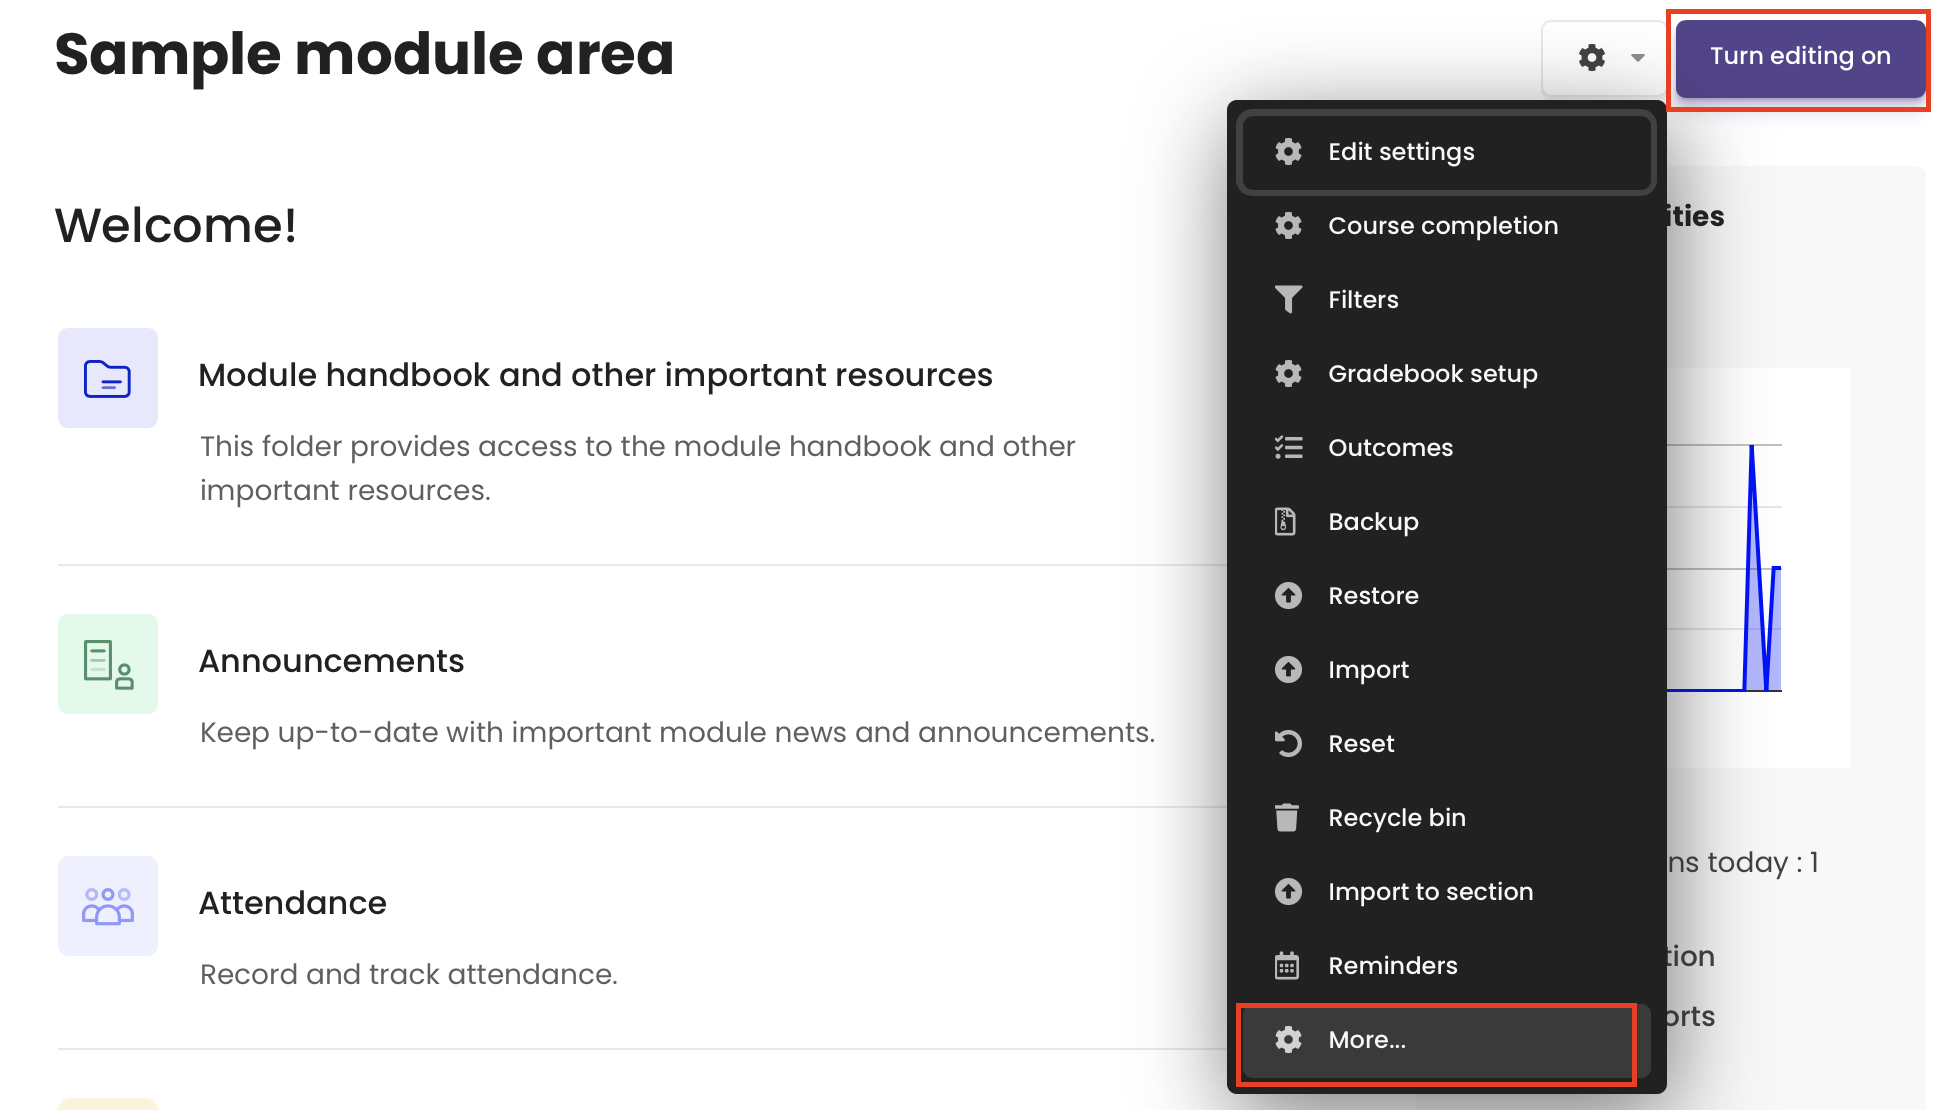This screenshot has height=1110, width=1934.
Task: Open Course completion menu entry
Action: coord(1446,226)
